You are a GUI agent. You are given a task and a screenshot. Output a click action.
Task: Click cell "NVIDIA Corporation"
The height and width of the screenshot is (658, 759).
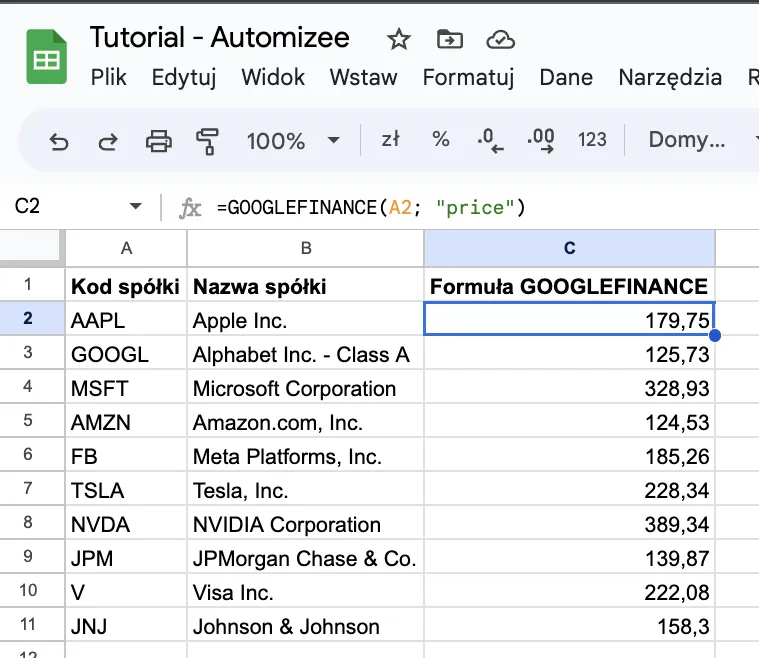(305, 522)
